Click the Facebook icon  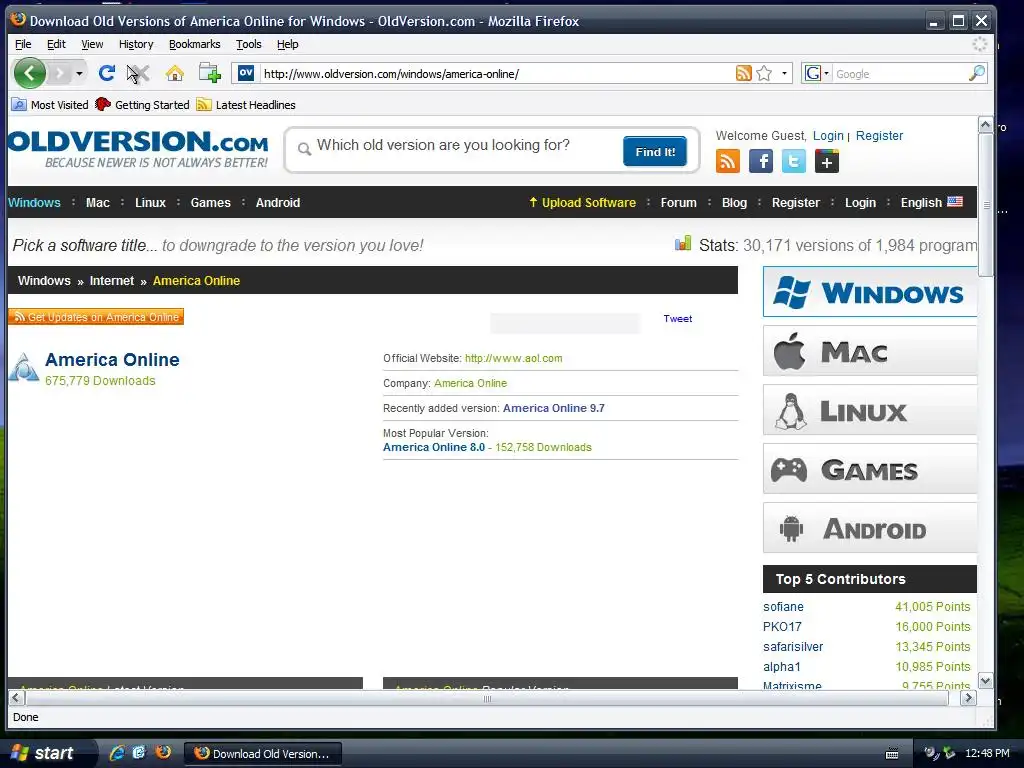coord(761,161)
